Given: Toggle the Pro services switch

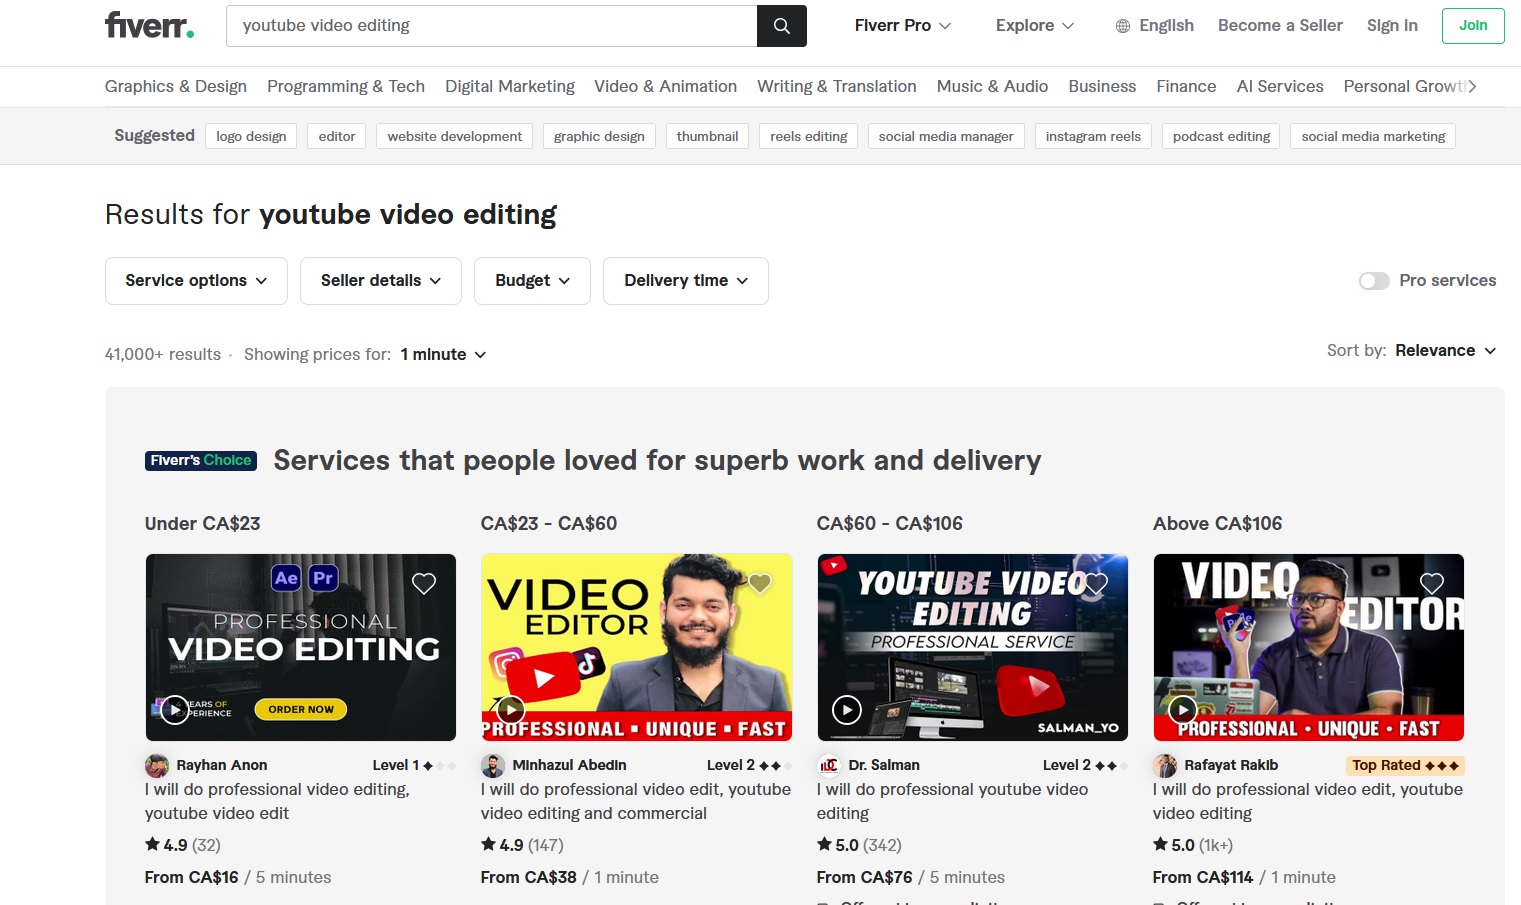Looking at the screenshot, I should pyautogui.click(x=1374, y=281).
